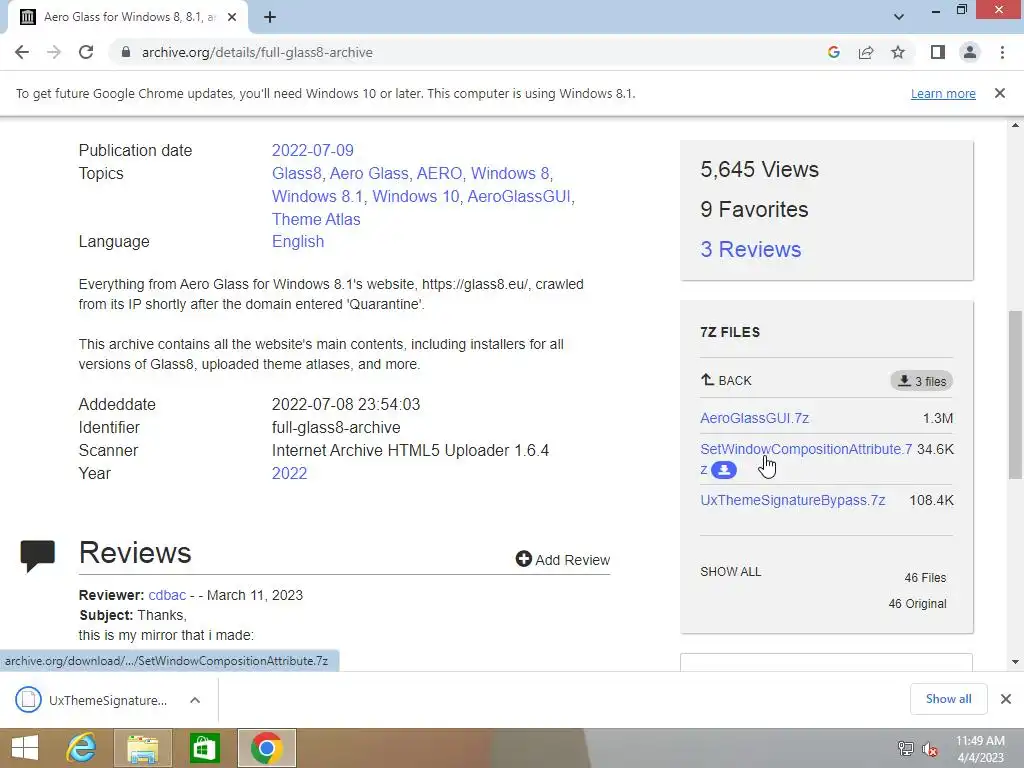Filter by English language
1024x768 pixels.
[298, 241]
